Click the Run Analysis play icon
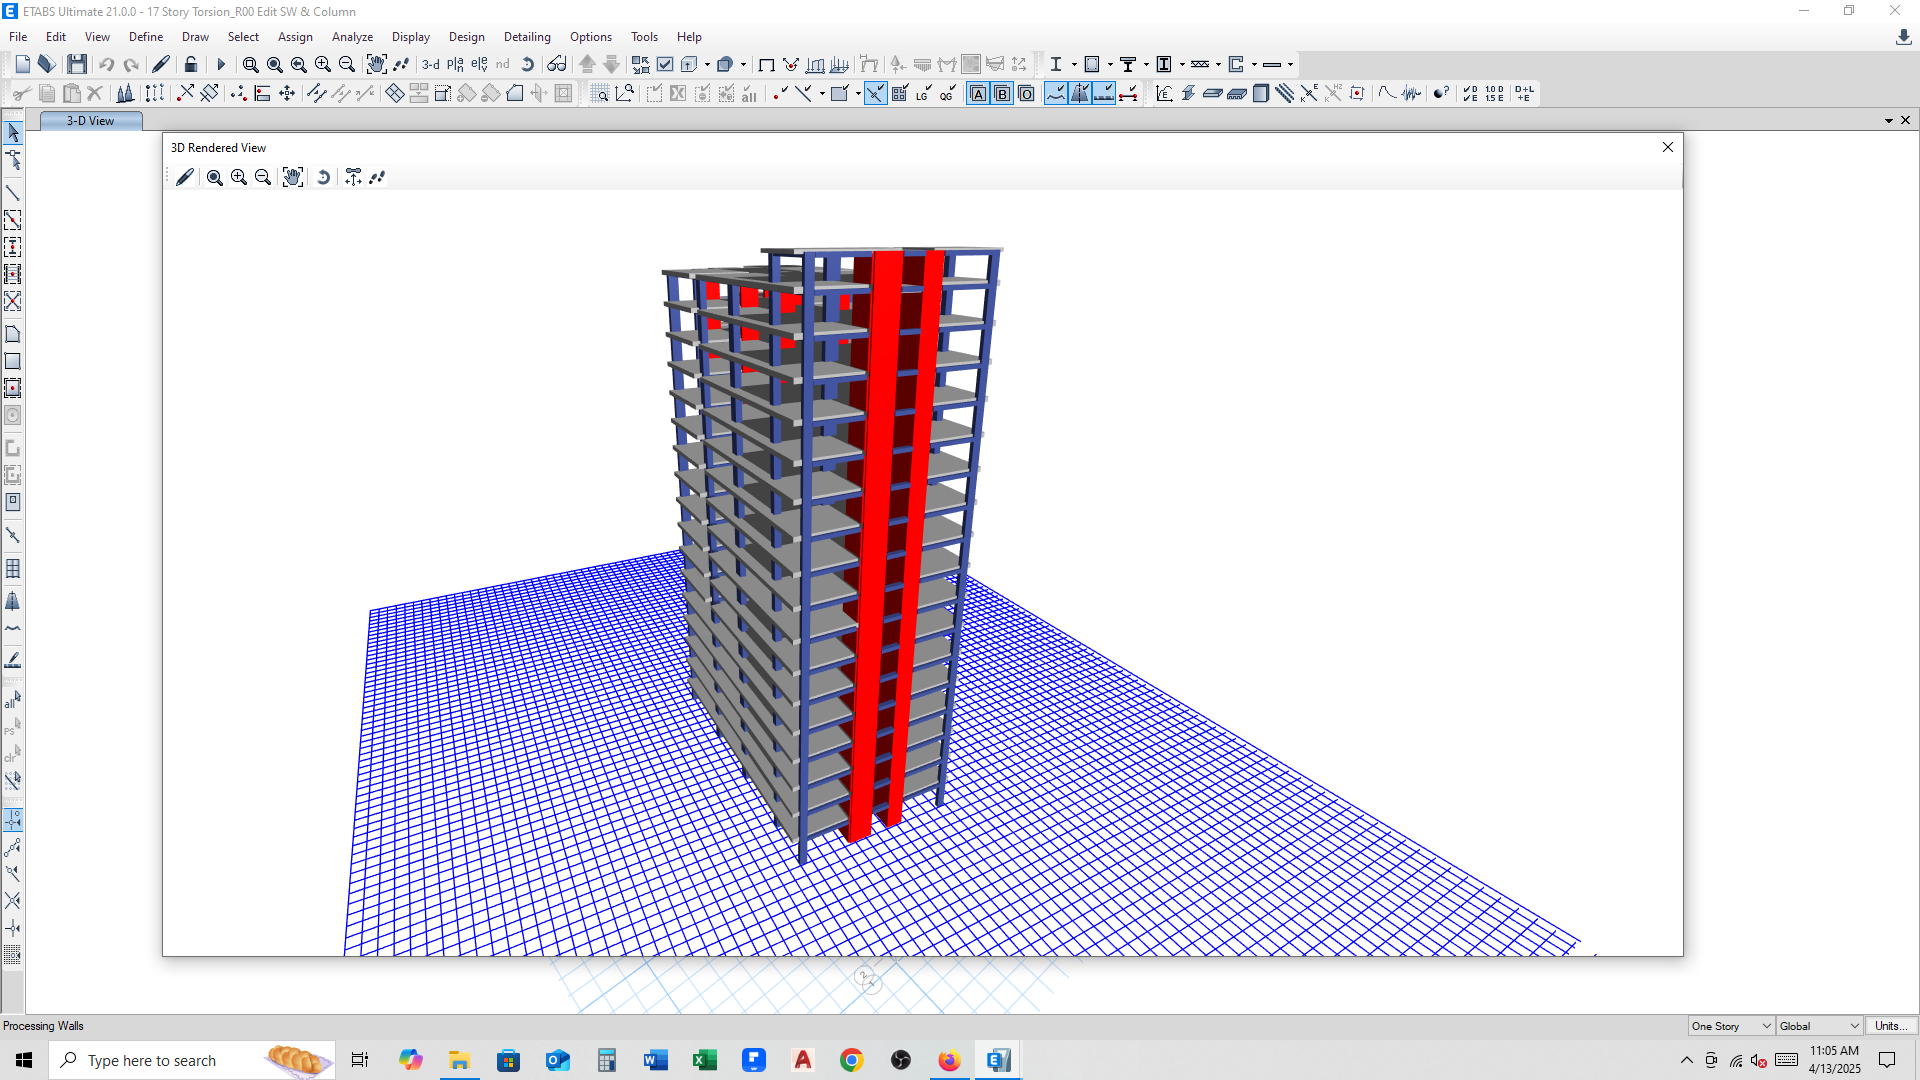Image resolution: width=1920 pixels, height=1080 pixels. (221, 64)
